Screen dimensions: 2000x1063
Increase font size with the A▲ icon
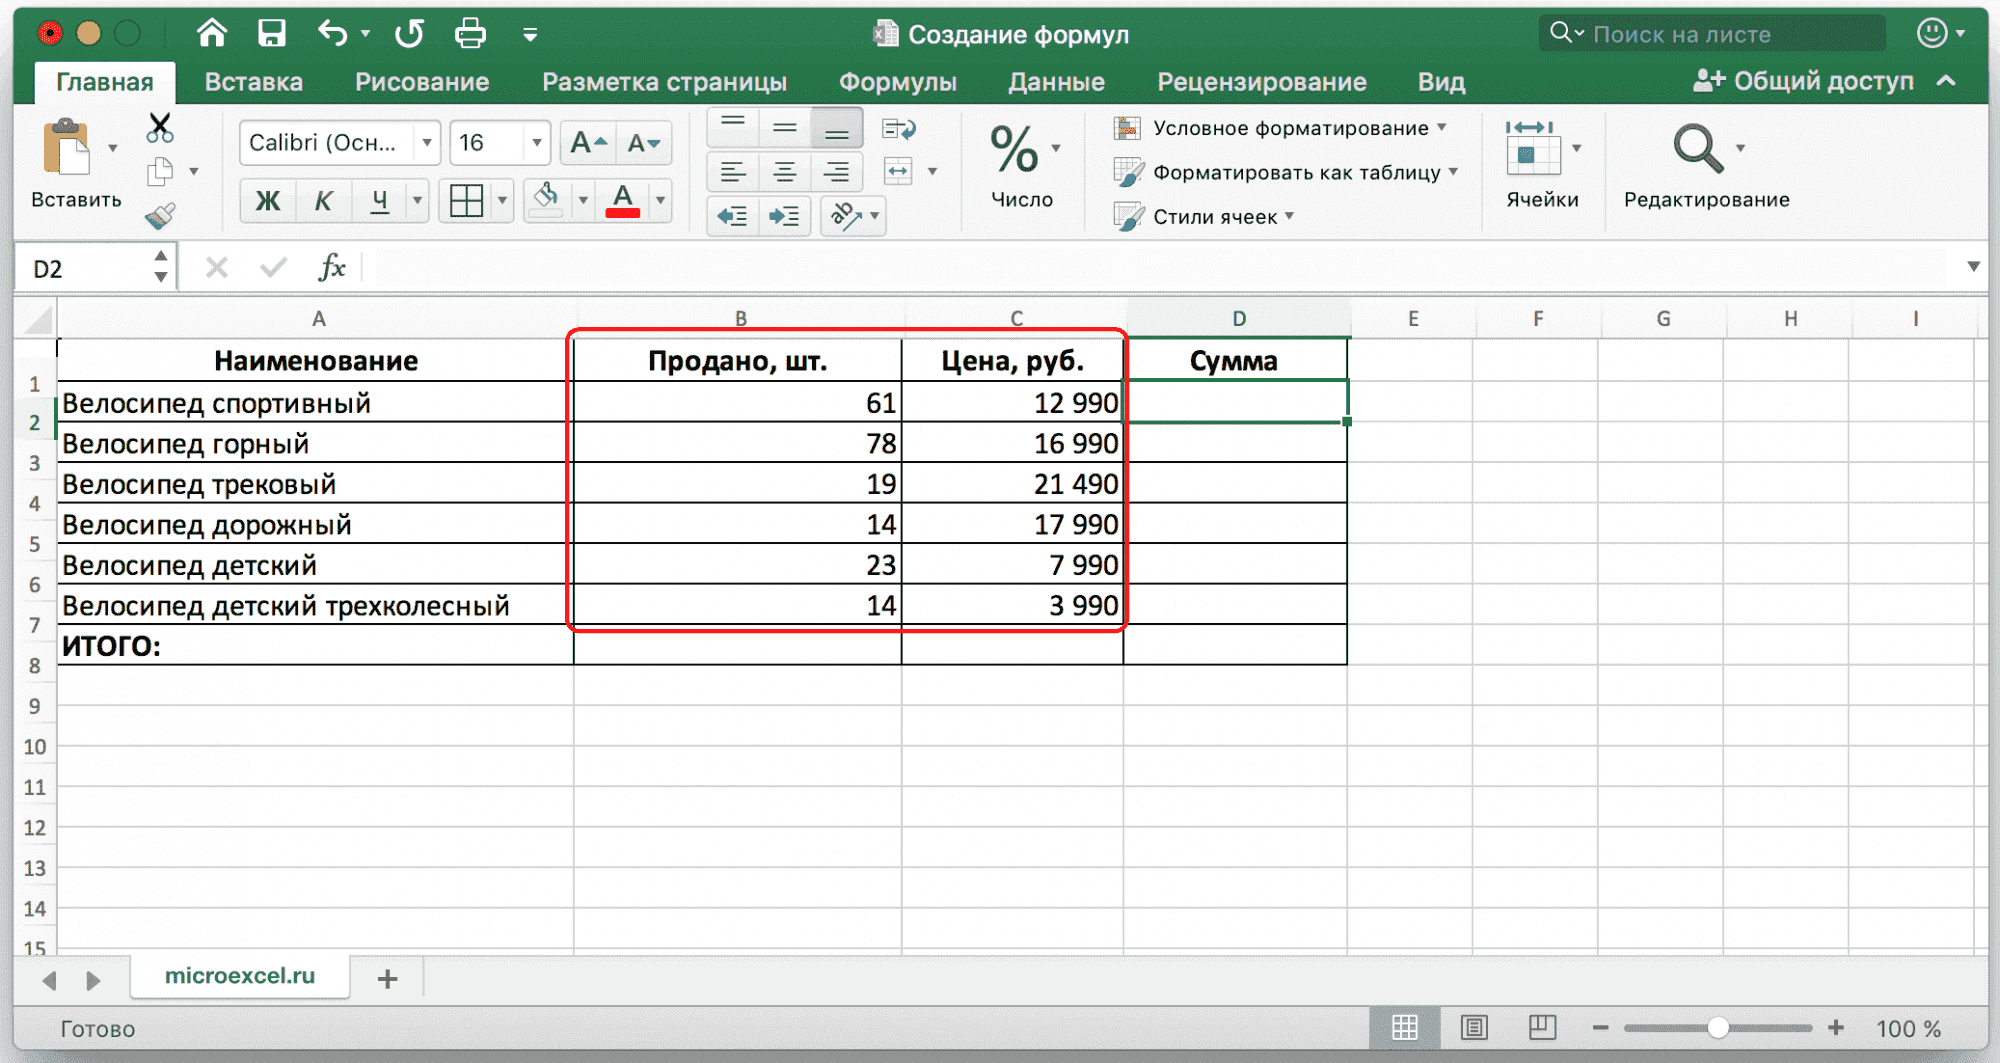coord(588,143)
